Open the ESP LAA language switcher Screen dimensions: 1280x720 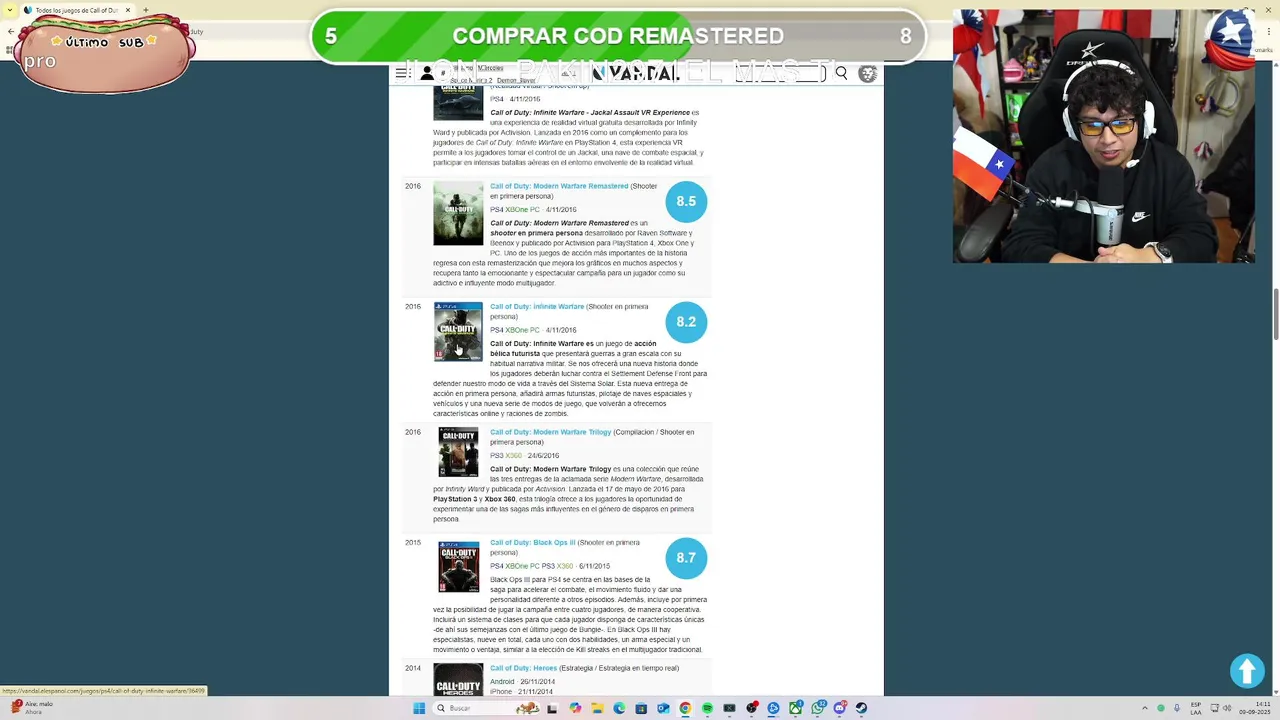[1196, 708]
